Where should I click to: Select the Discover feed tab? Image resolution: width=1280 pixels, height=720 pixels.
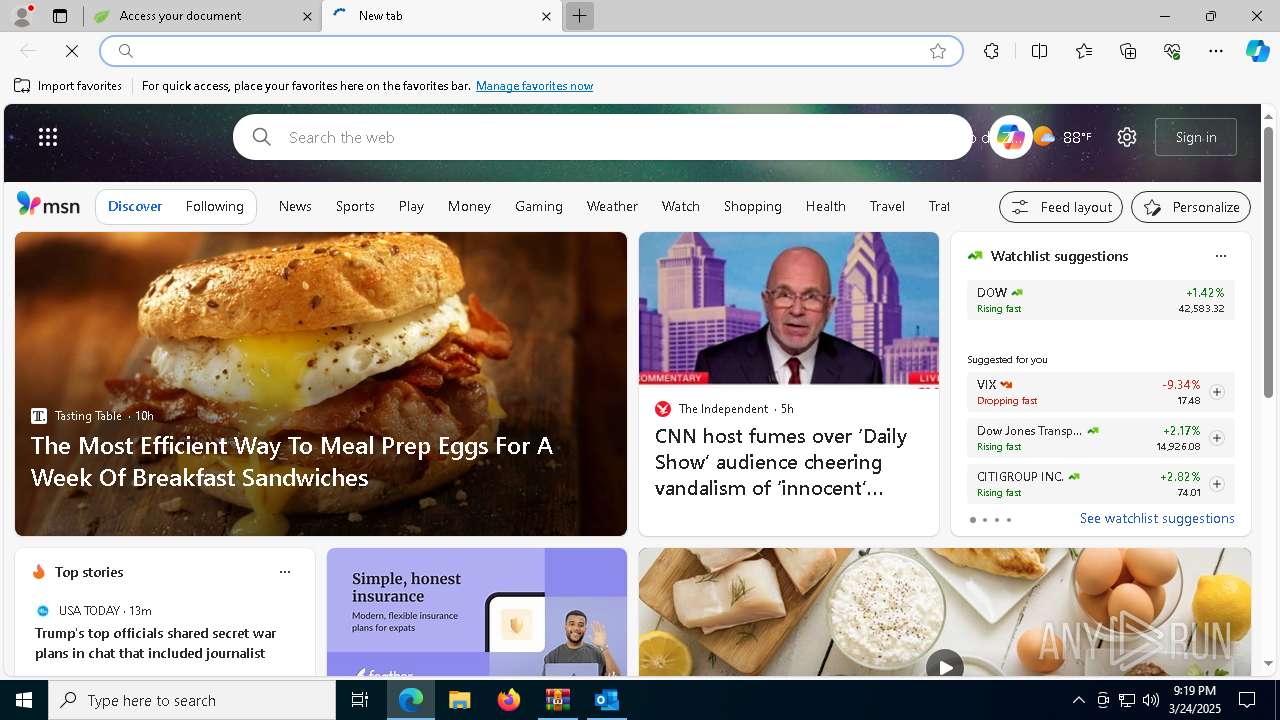tap(135, 206)
